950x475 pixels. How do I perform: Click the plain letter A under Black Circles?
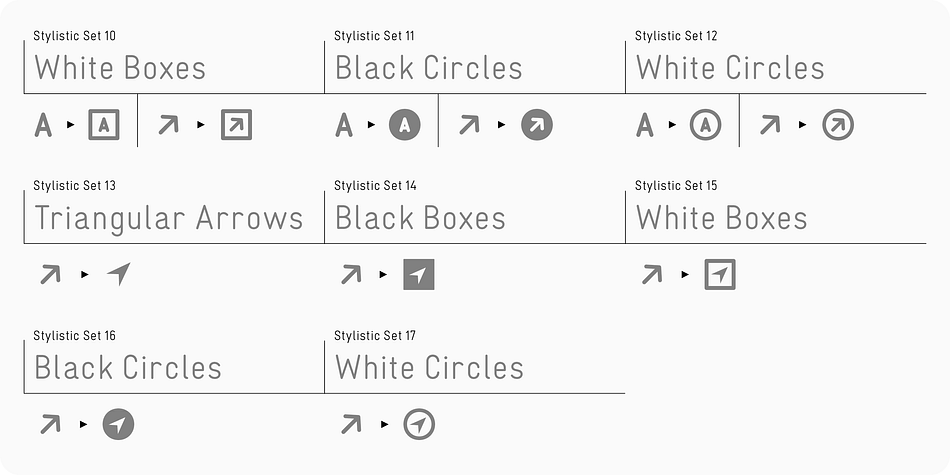pyautogui.click(x=344, y=125)
